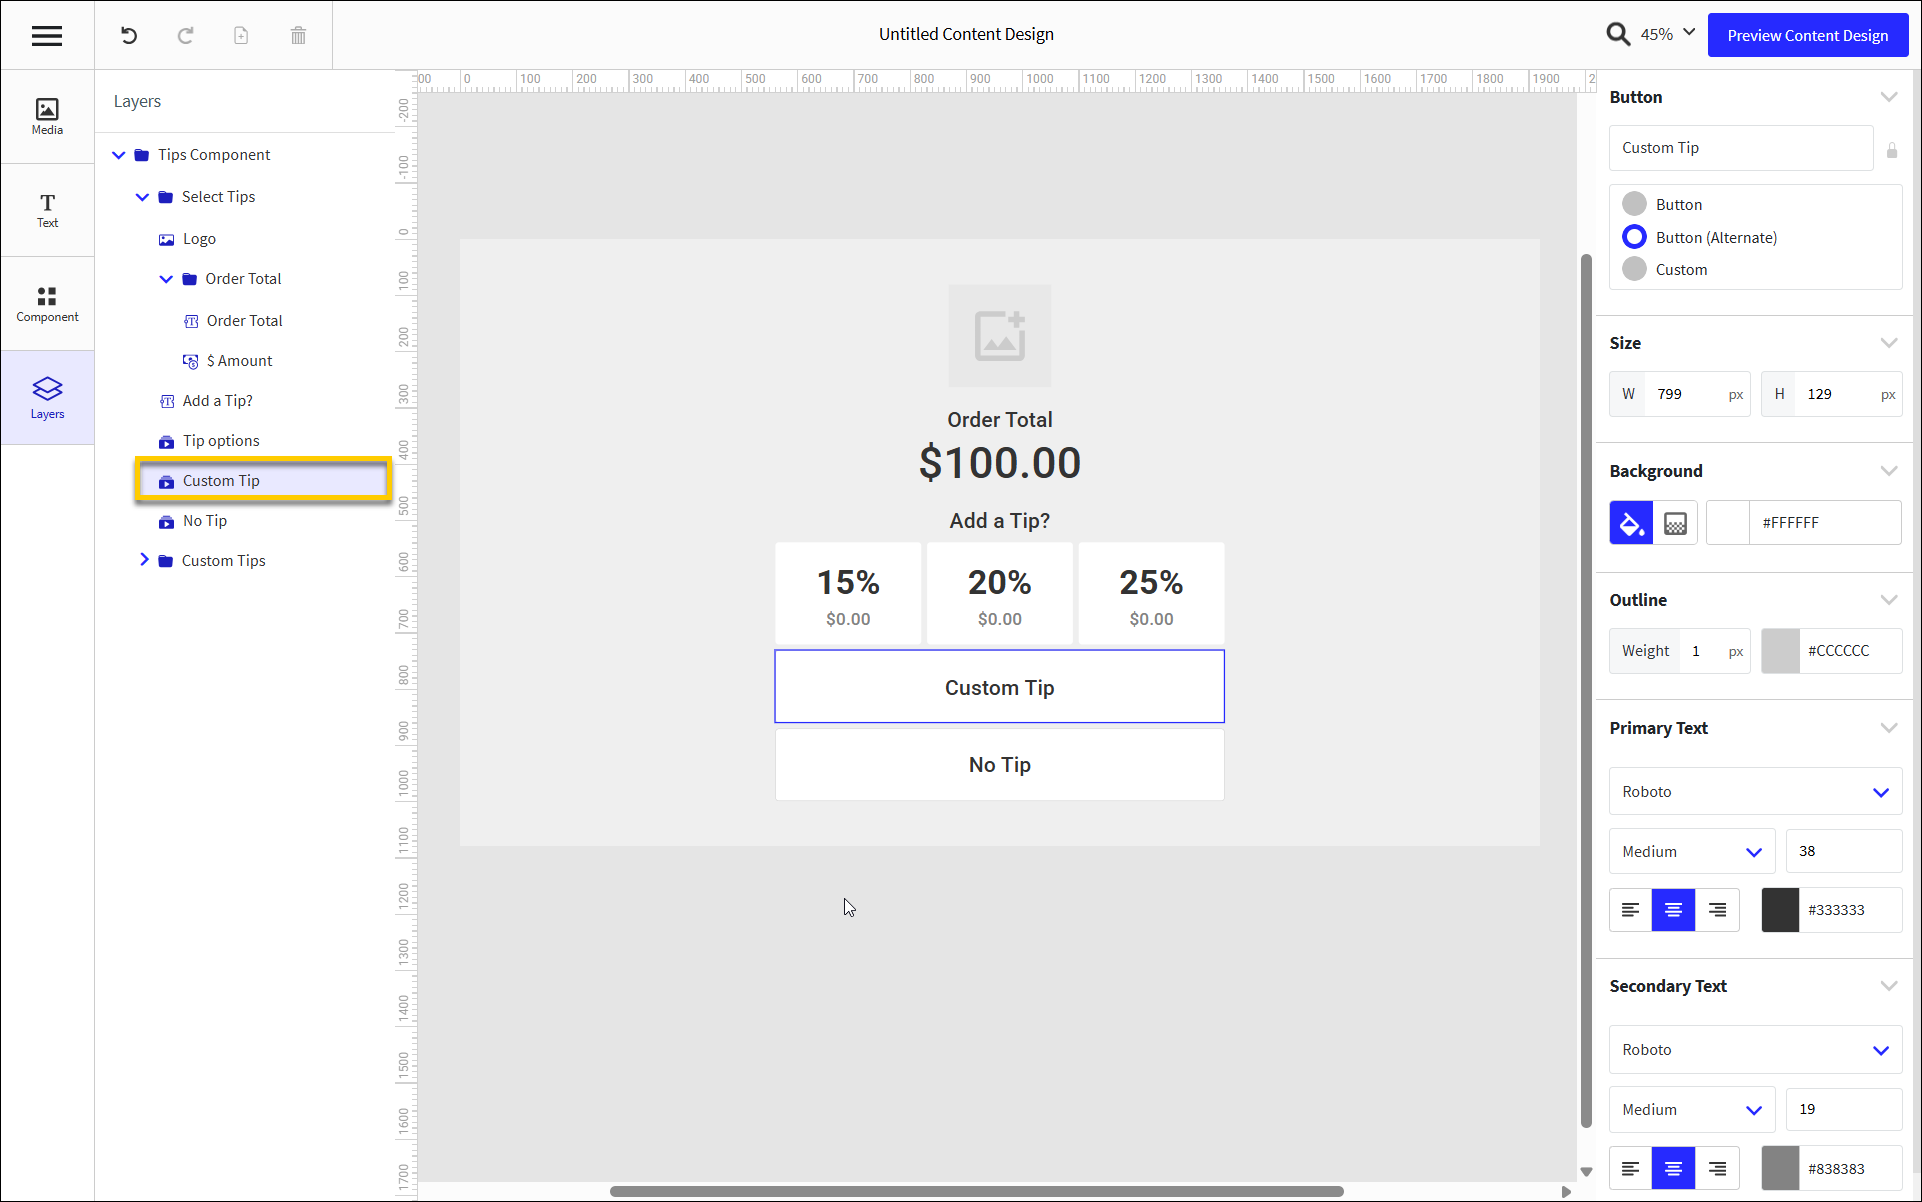This screenshot has height=1202, width=1922.
Task: Align primary text left
Action: (x=1631, y=910)
